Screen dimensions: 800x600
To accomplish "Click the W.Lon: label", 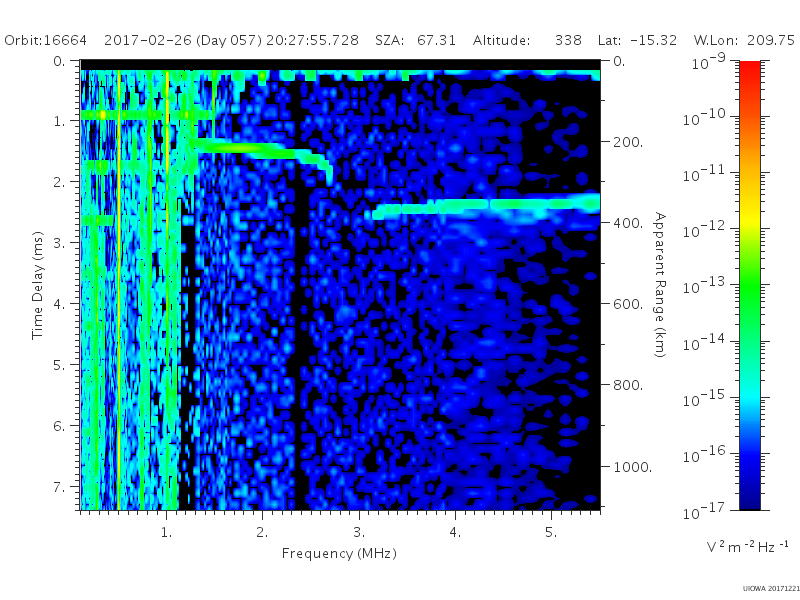I will (x=715, y=40).
